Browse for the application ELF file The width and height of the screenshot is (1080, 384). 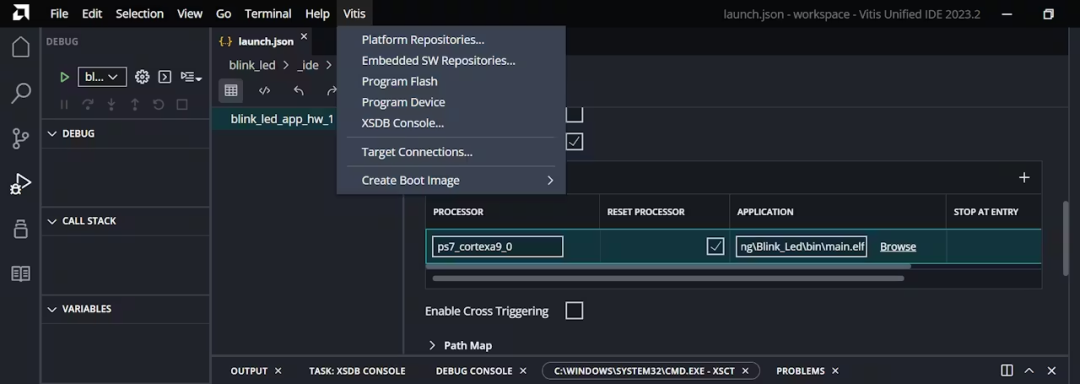point(898,246)
